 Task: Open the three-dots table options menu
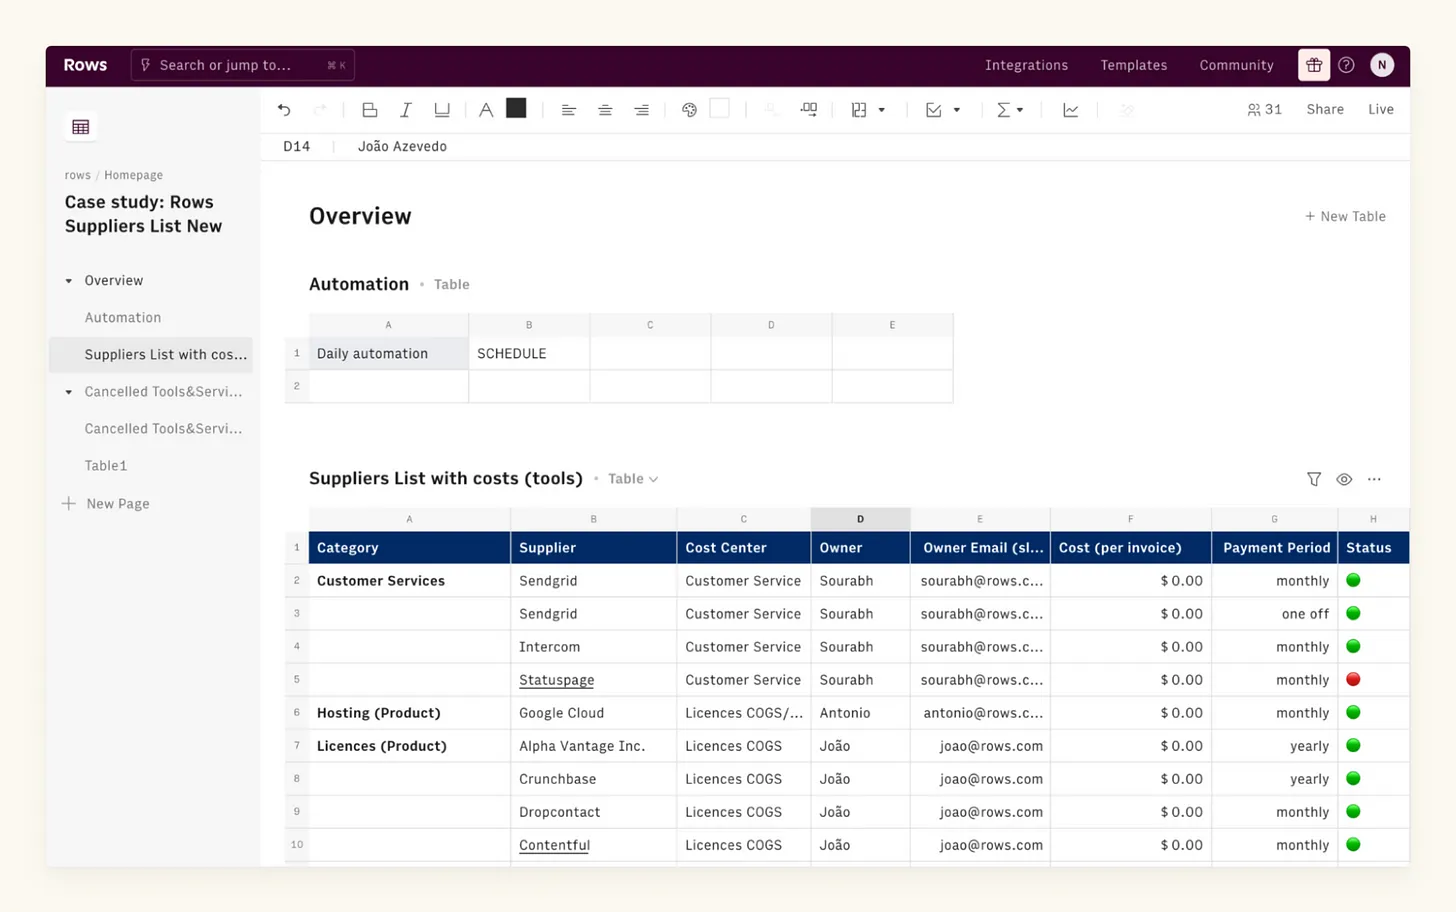click(x=1374, y=480)
